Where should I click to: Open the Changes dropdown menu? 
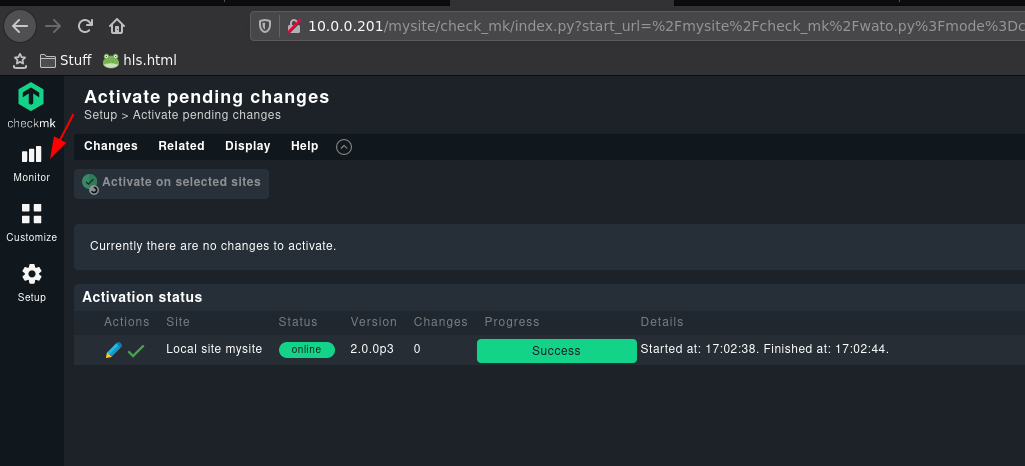[110, 146]
